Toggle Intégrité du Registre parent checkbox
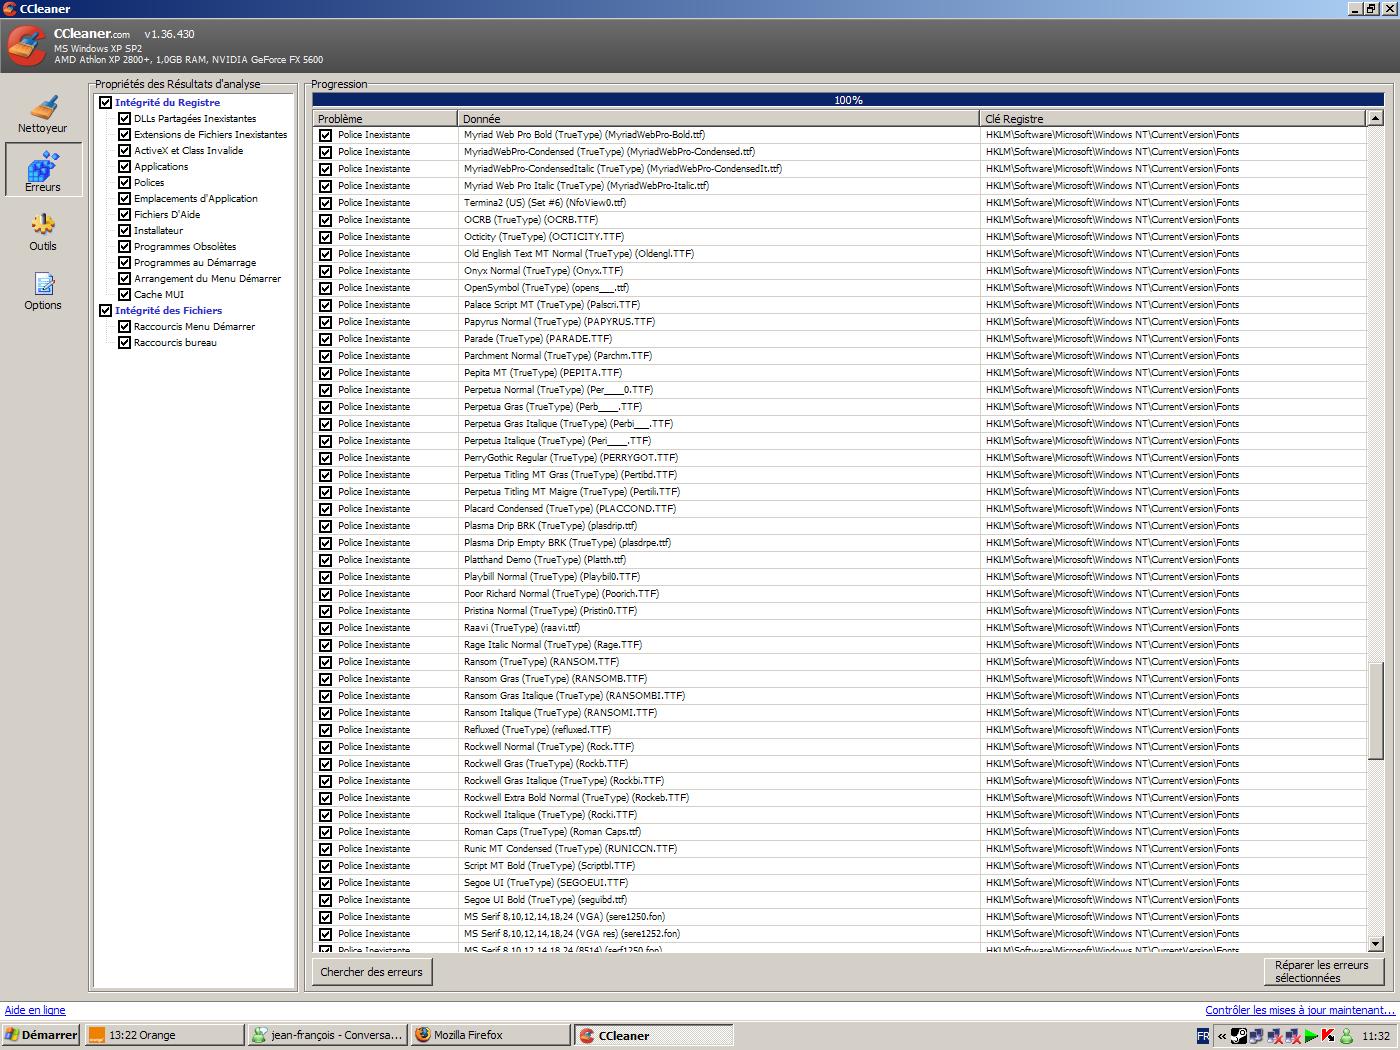1400x1050 pixels. [x=105, y=103]
